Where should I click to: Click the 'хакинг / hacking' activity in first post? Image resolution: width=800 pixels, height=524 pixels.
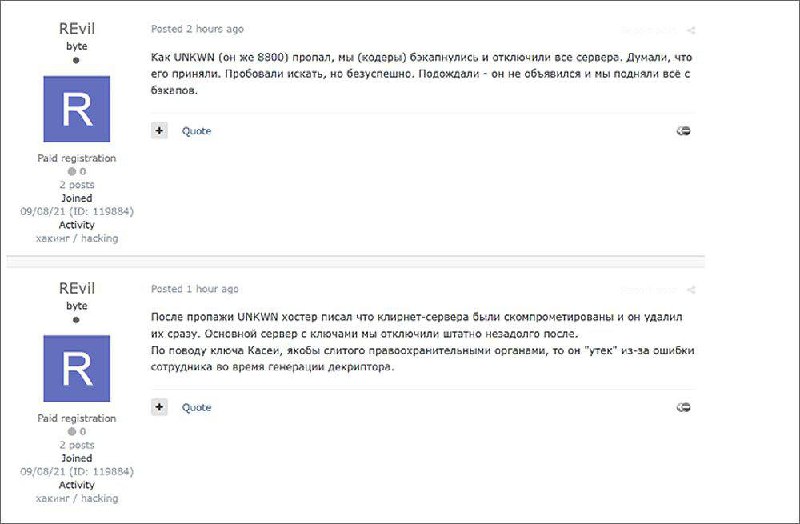click(77, 238)
